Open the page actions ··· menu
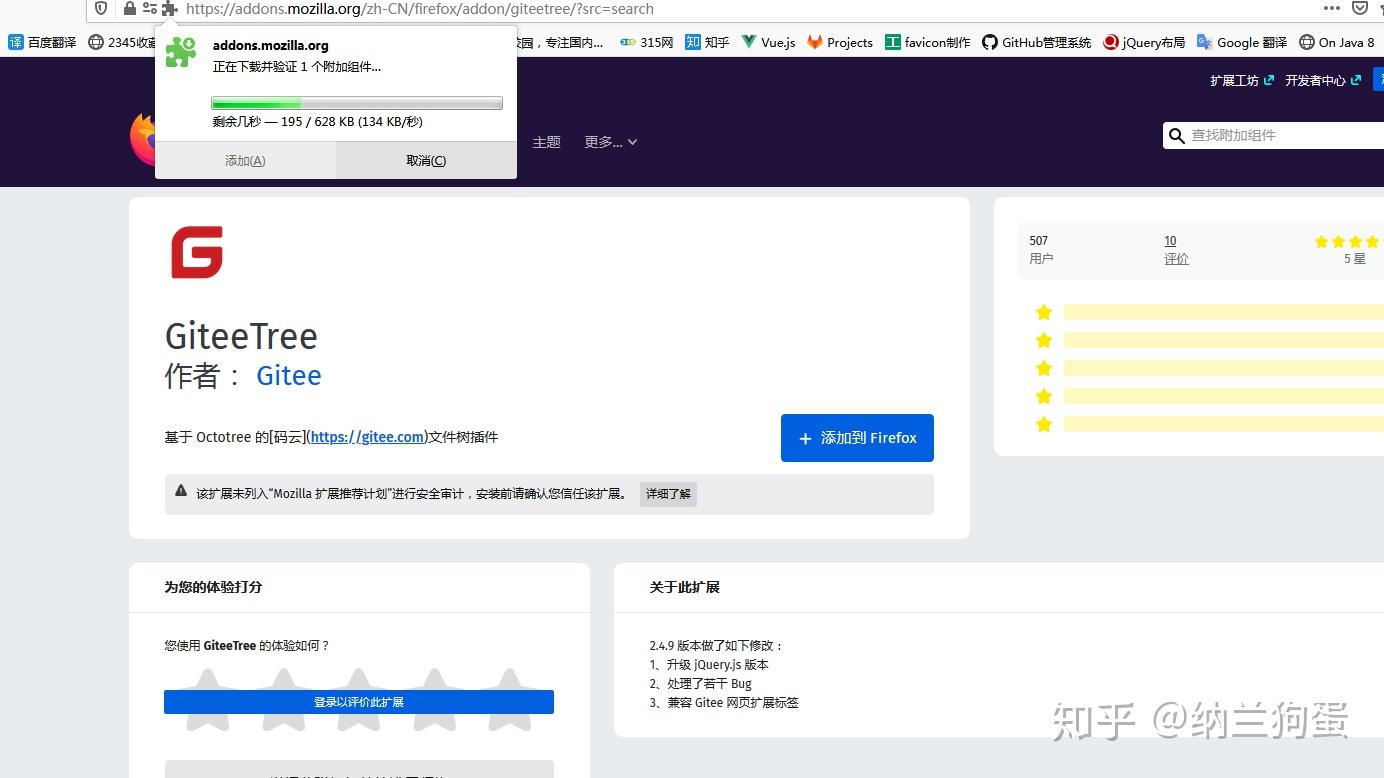This screenshot has width=1384, height=778. pyautogui.click(x=1332, y=8)
